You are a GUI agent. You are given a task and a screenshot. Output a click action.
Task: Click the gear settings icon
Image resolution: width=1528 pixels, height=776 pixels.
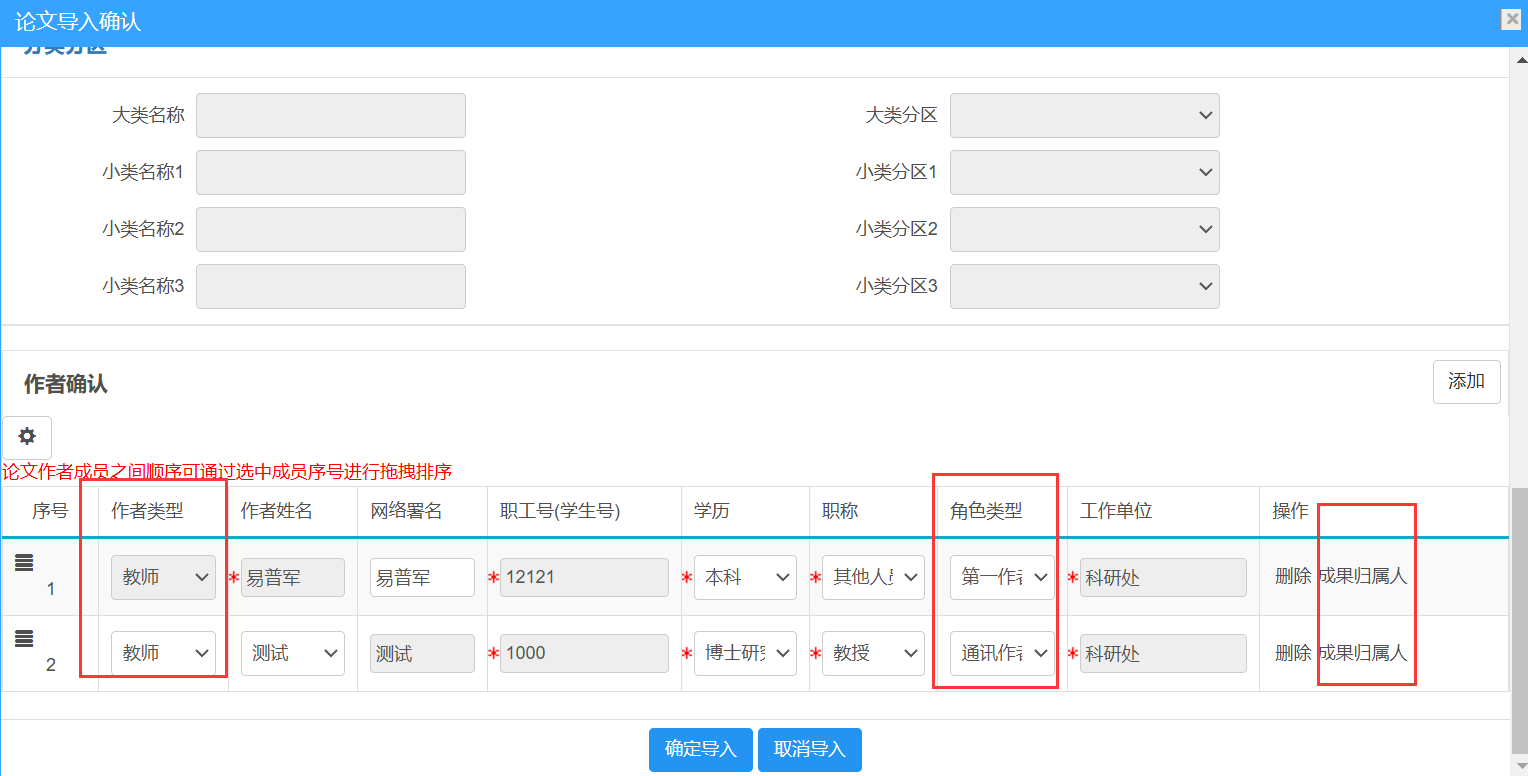tap(27, 437)
